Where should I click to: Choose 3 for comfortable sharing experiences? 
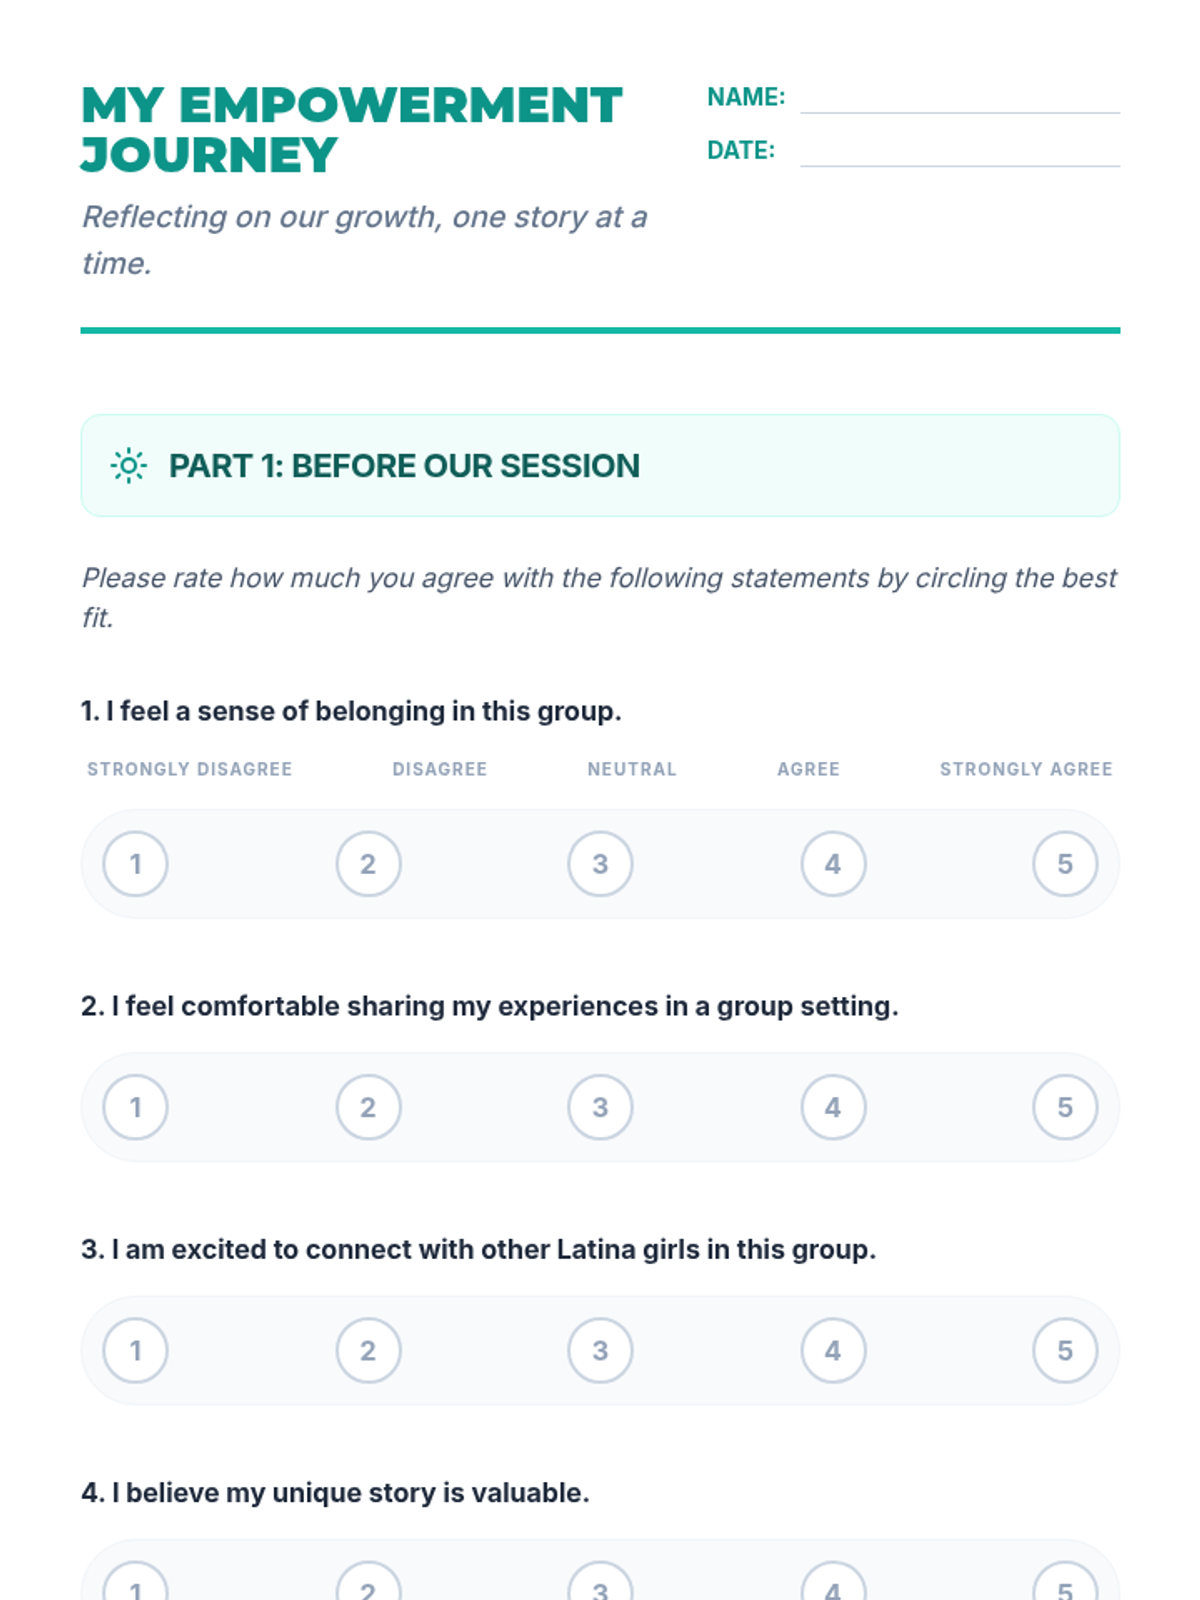tap(600, 1107)
